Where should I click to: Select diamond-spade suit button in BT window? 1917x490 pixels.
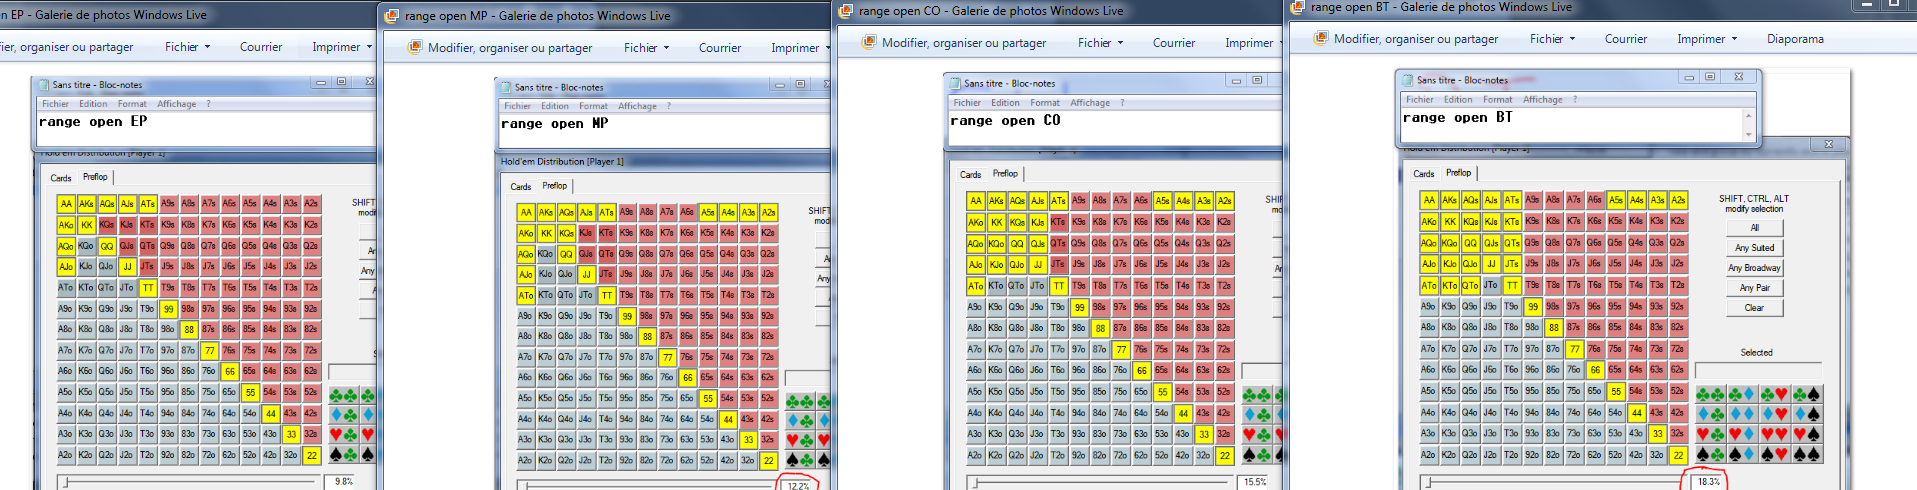click(x=1807, y=414)
